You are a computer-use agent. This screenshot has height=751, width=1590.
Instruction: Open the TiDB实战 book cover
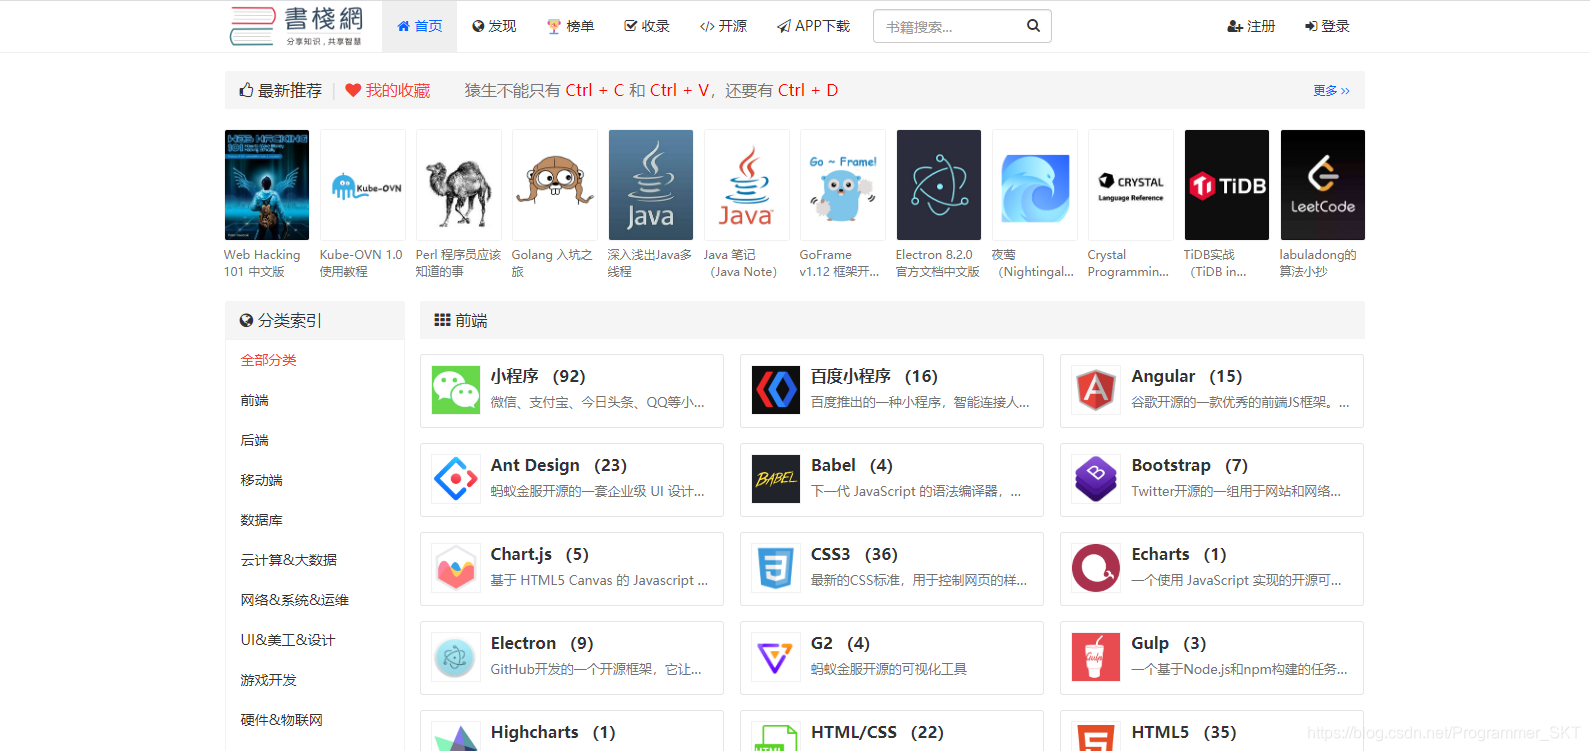click(1227, 185)
